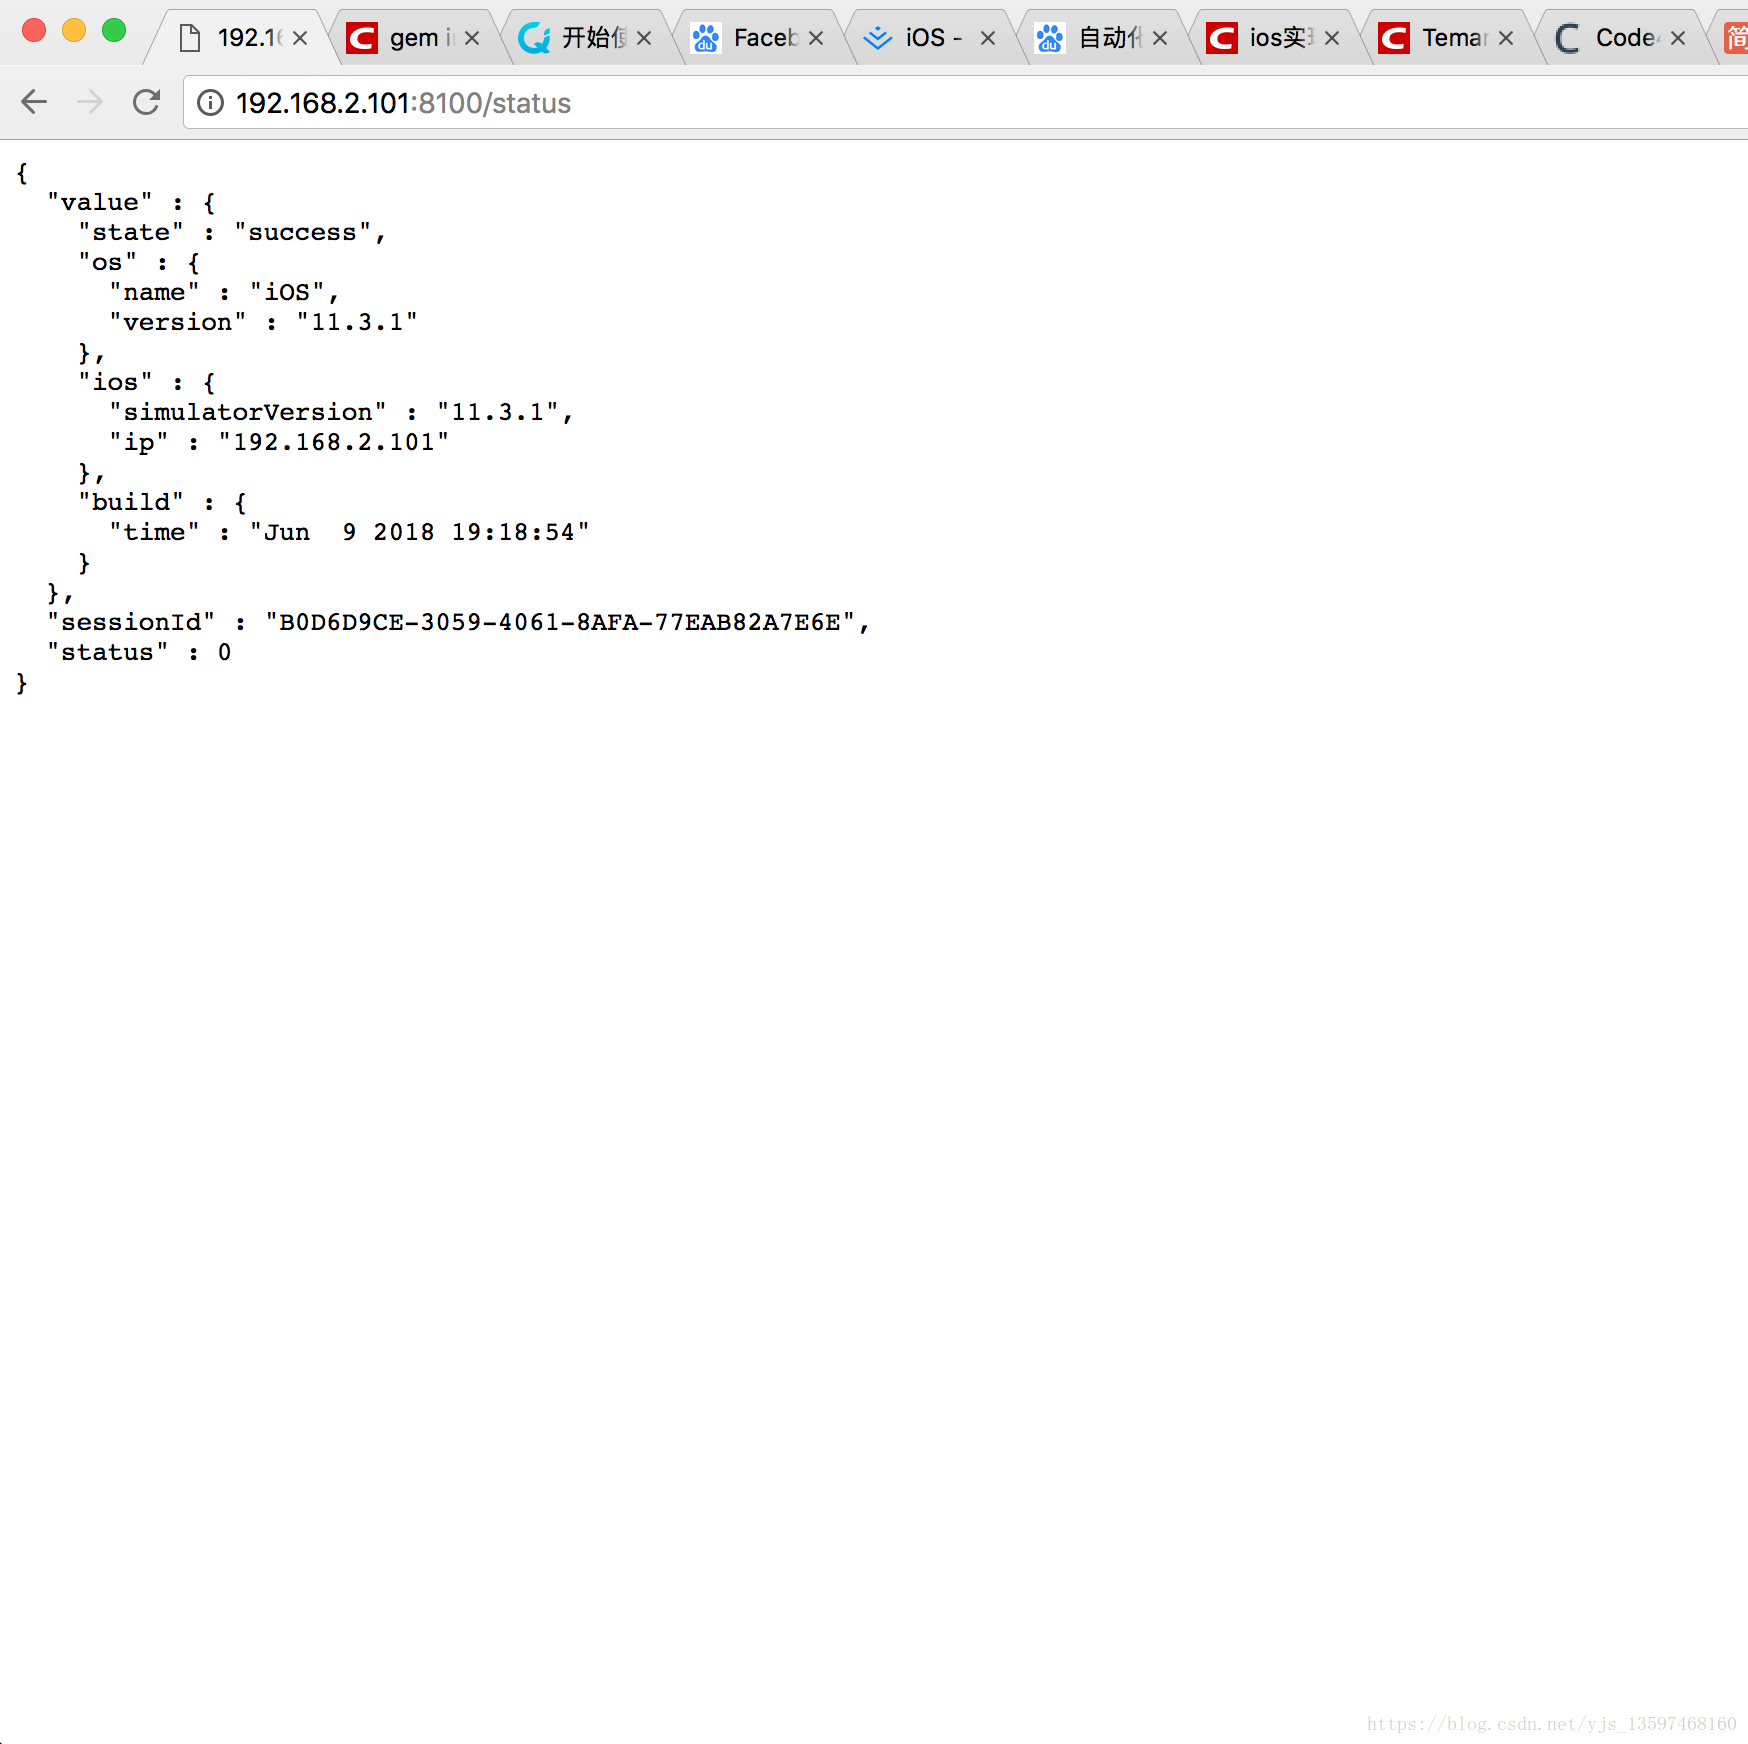The width and height of the screenshot is (1748, 1744).
Task: Click the "iOS" name value
Action: 287,292
